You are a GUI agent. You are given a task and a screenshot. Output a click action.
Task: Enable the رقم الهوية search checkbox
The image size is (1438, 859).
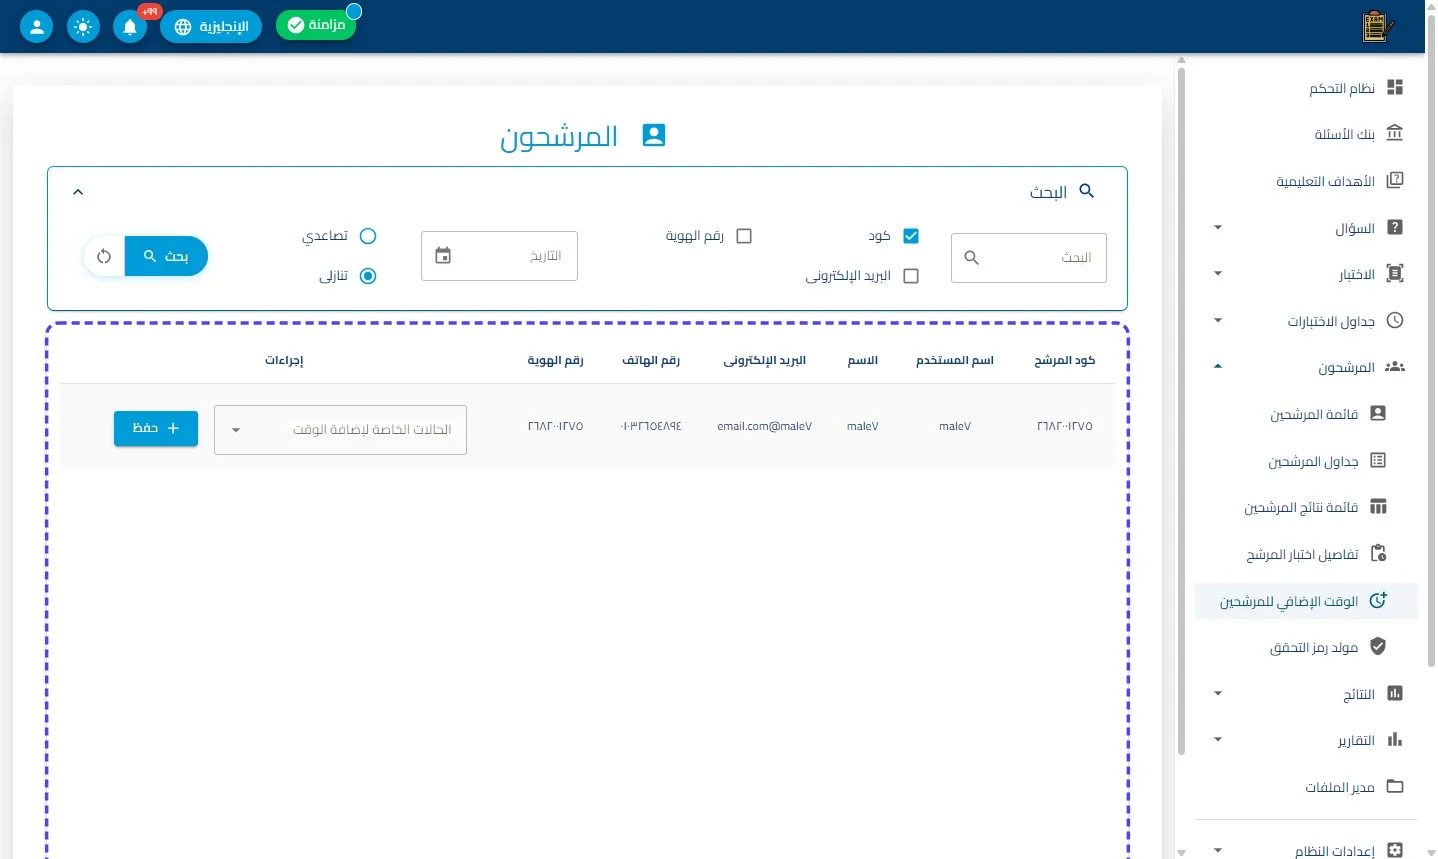coord(743,236)
